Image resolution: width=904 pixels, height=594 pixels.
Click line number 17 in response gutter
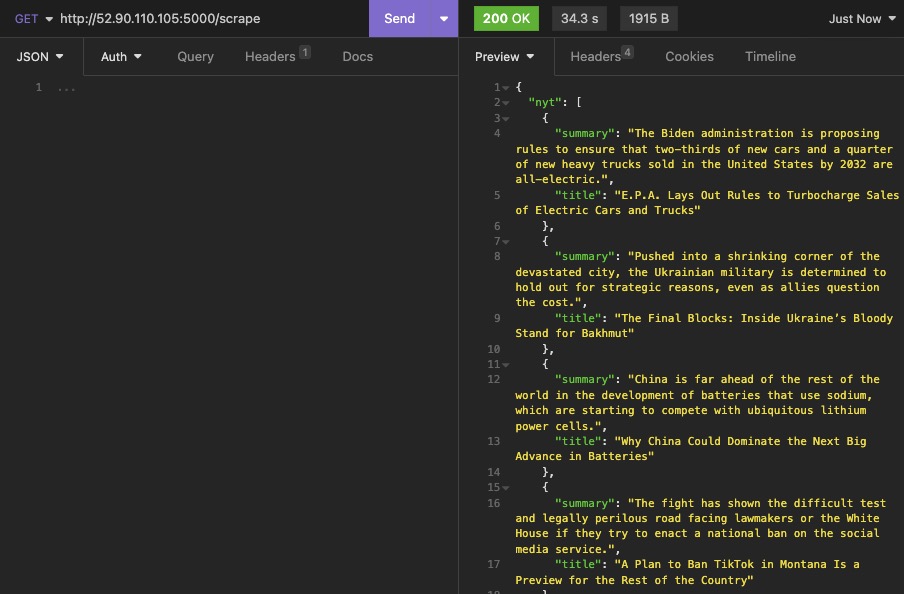494,564
